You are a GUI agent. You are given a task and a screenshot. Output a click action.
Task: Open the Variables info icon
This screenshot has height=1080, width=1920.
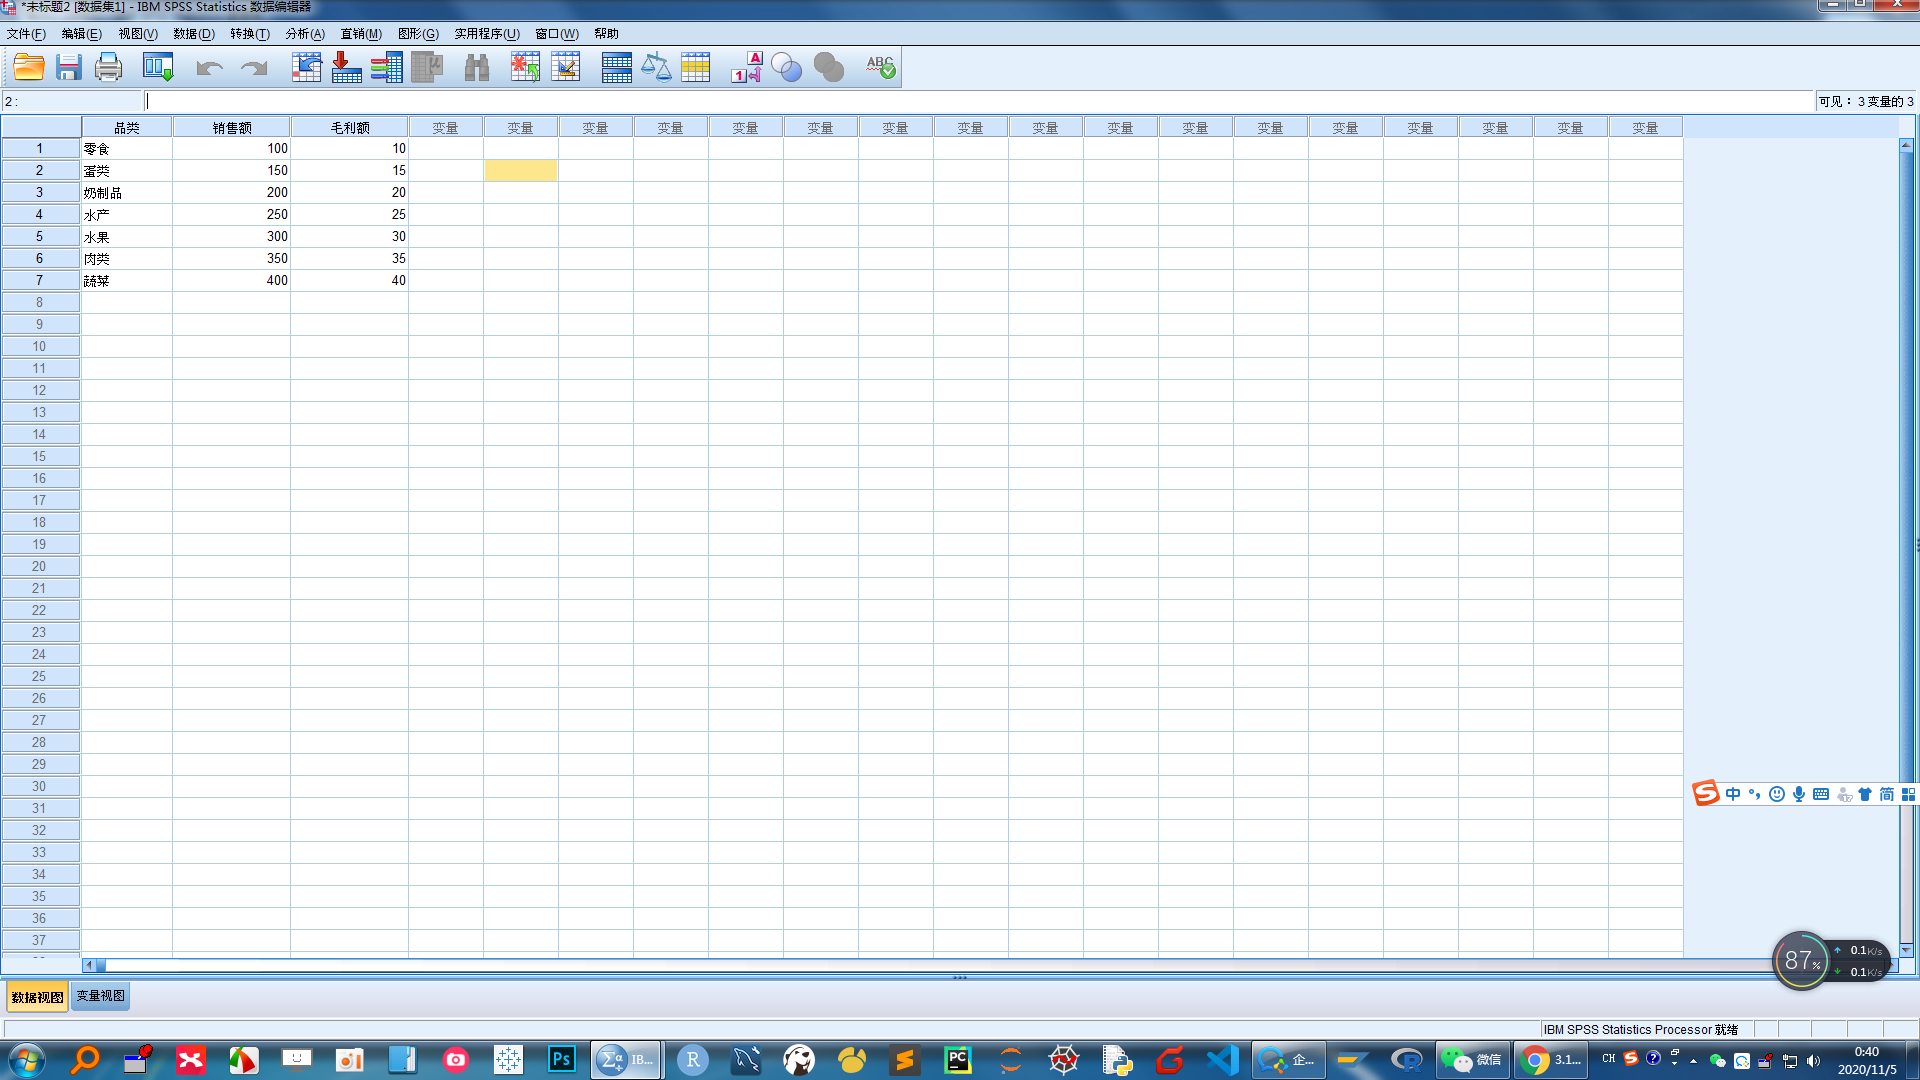pos(386,68)
